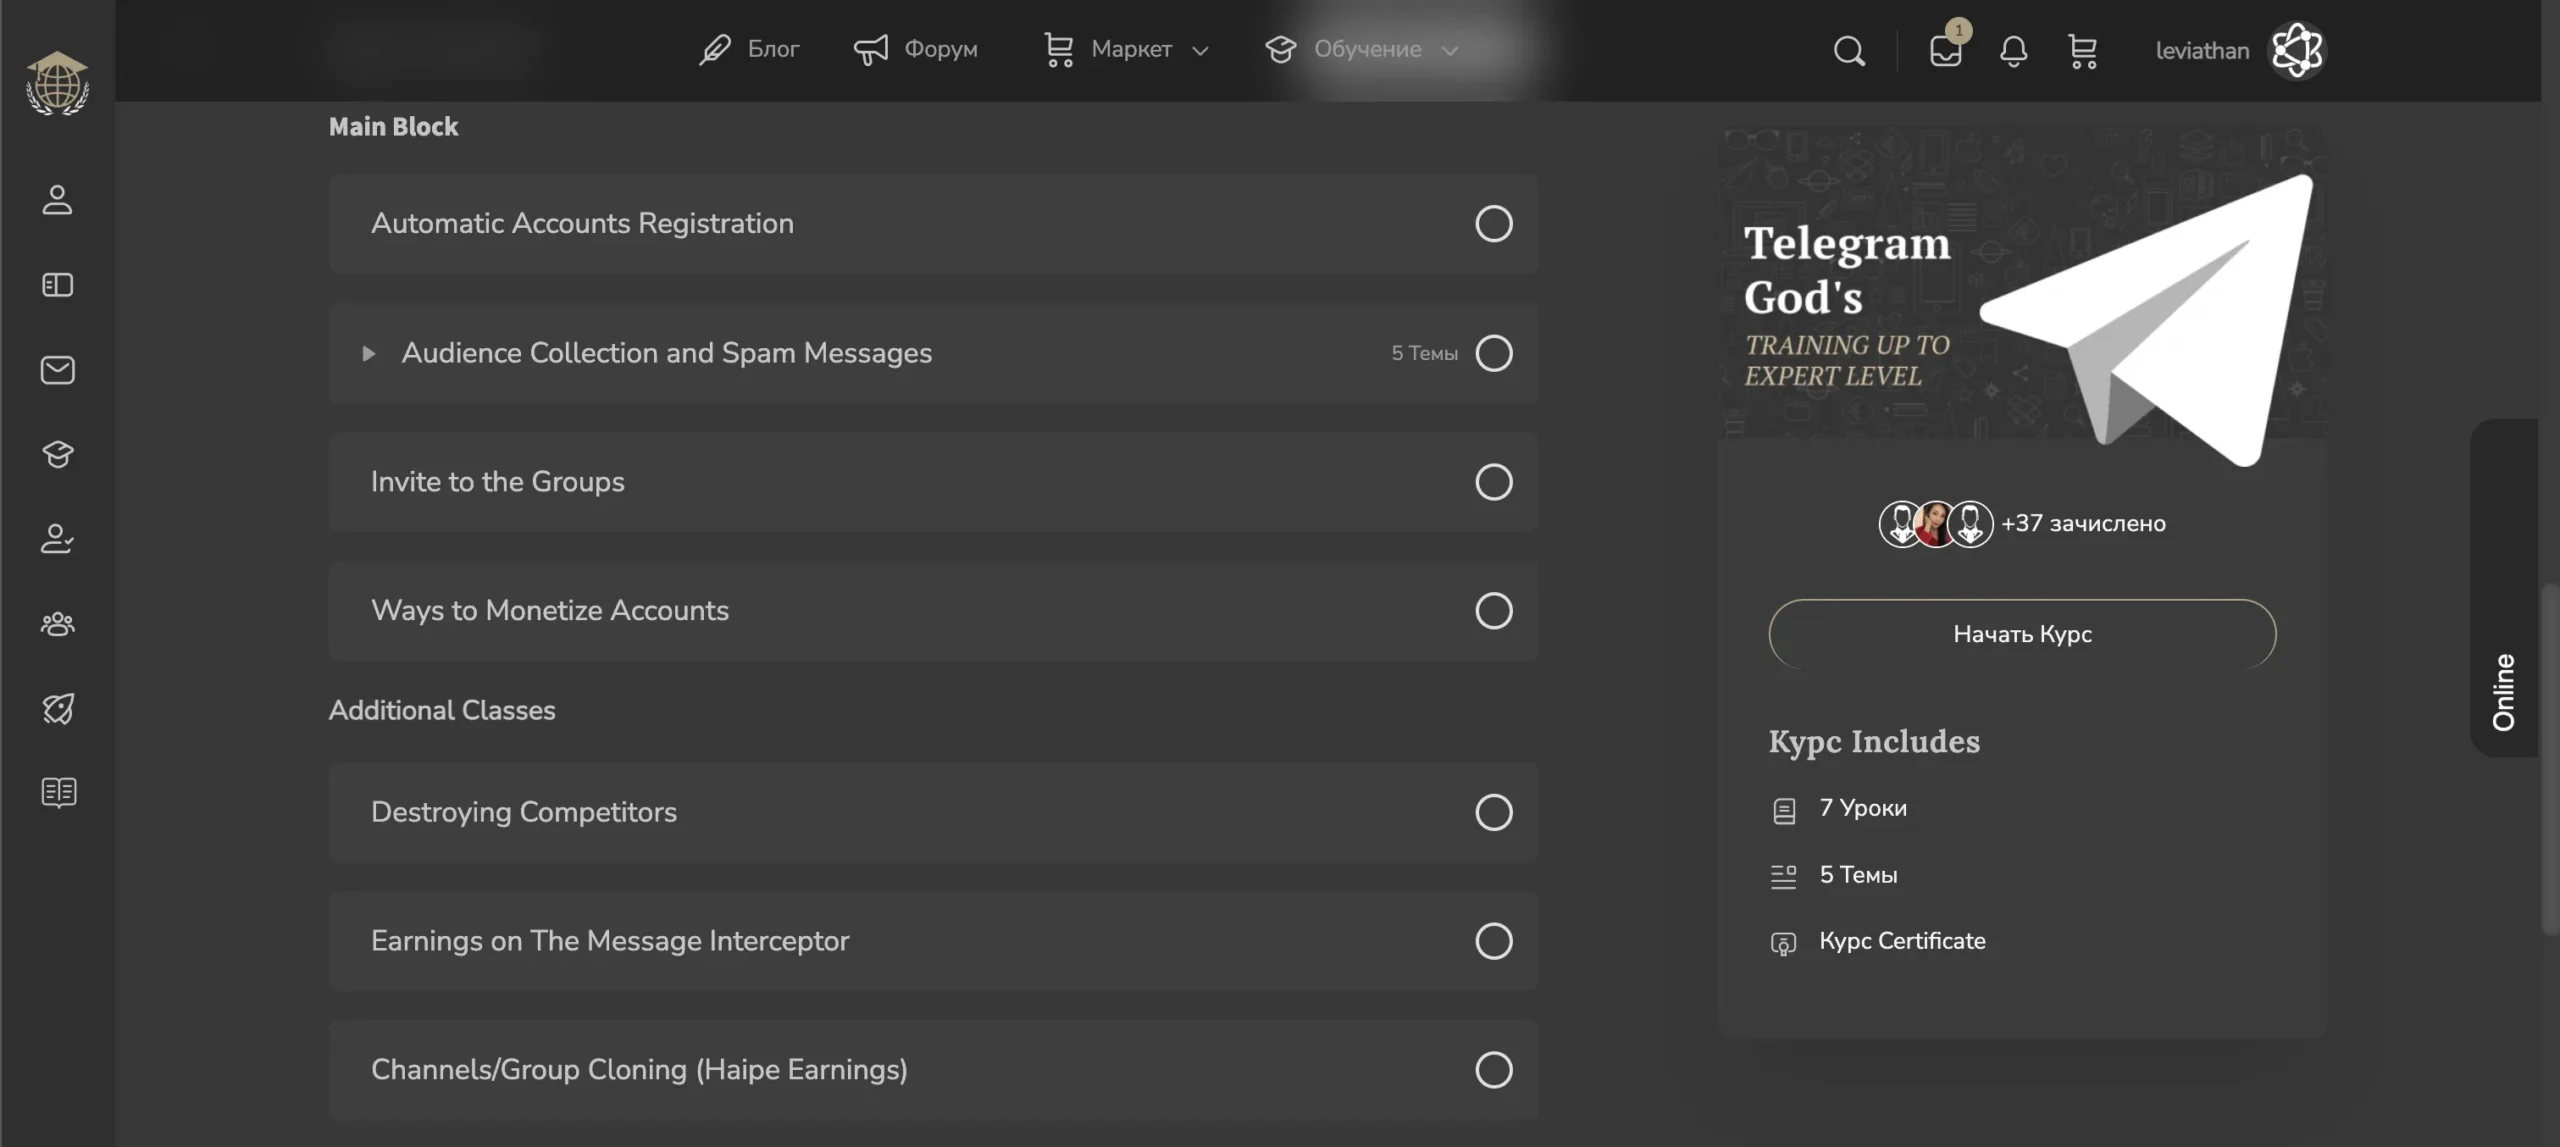
Task: Click the Начать Курс button
Action: pos(2021,633)
